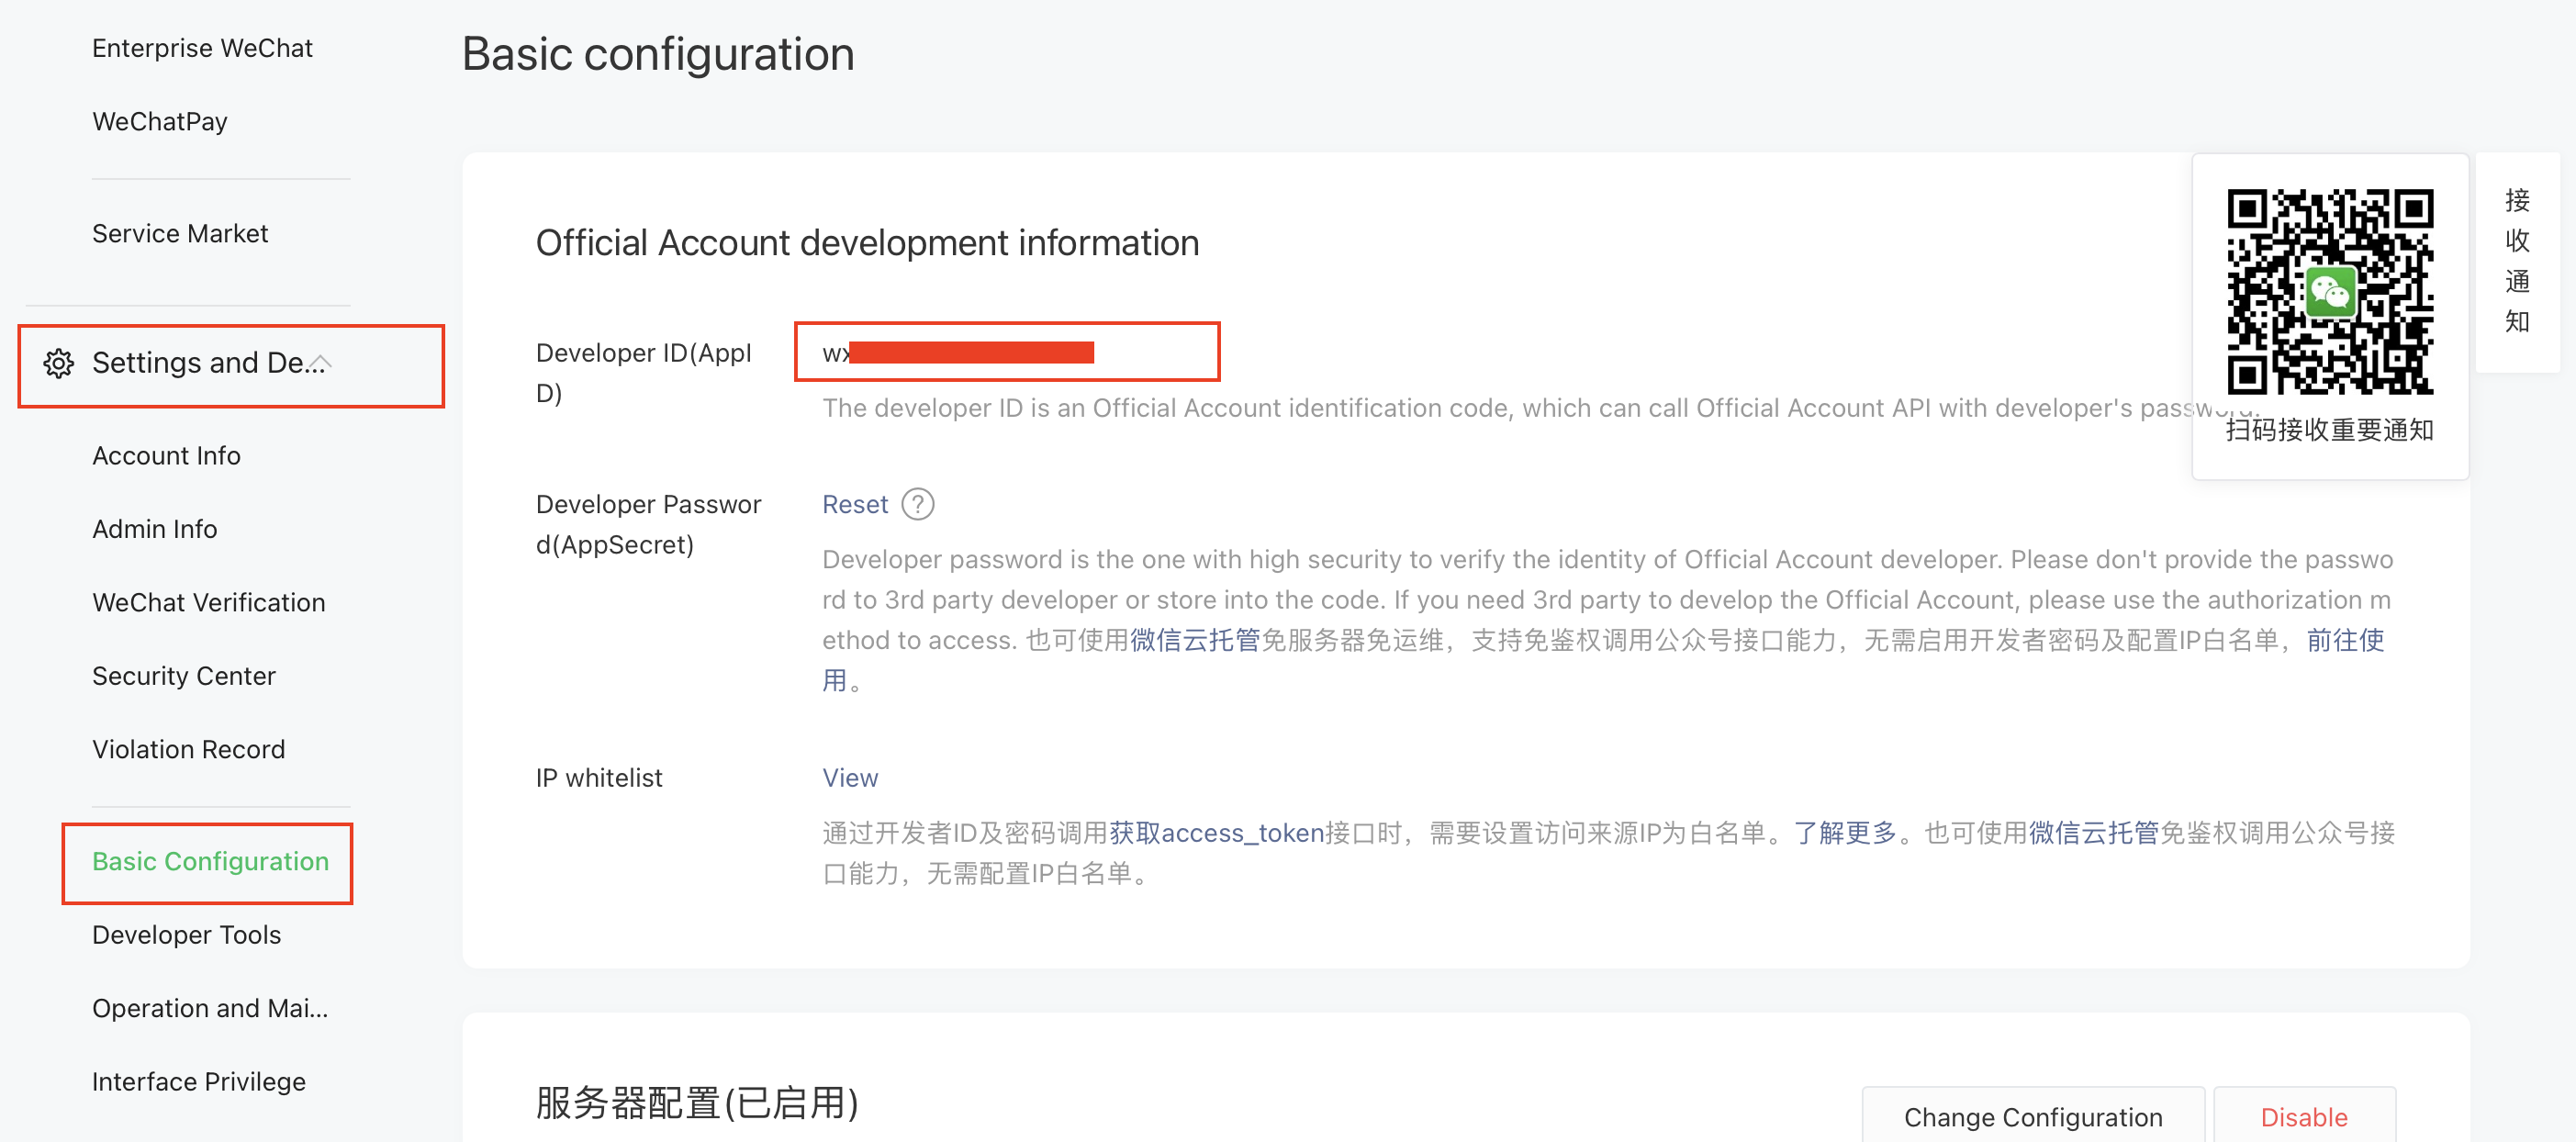Click Change Configuration button
Screen dimensions: 2576x1142
point(2032,1116)
